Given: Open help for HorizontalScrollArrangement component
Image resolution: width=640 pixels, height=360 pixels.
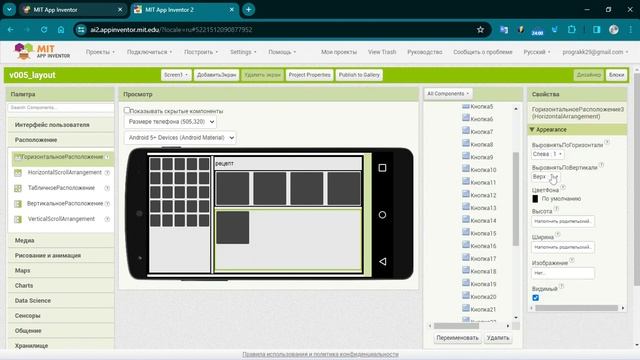Looking at the screenshot, I should (x=107, y=173).
